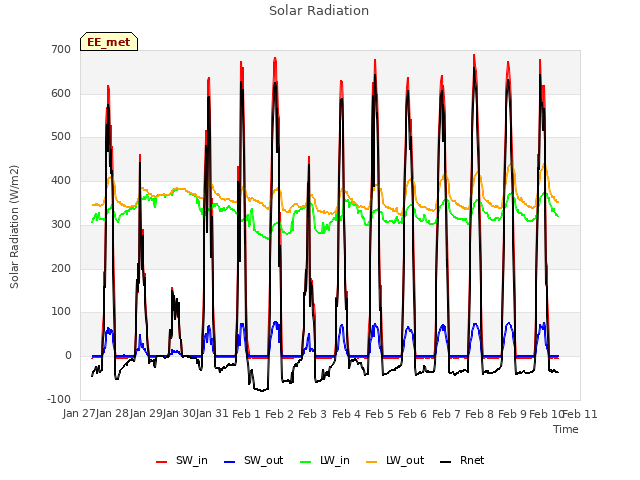Click the 100 y-axis tick label
This screenshot has height=480, width=640.
(x=61, y=312)
